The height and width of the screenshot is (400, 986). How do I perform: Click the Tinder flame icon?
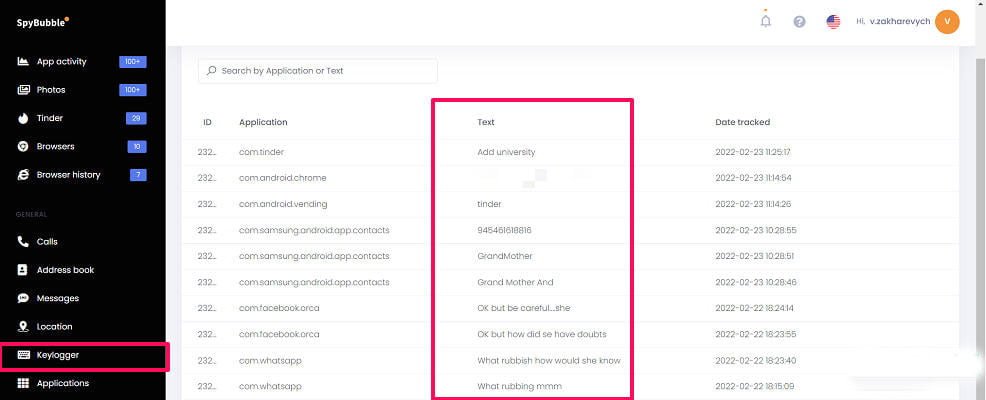click(23, 118)
